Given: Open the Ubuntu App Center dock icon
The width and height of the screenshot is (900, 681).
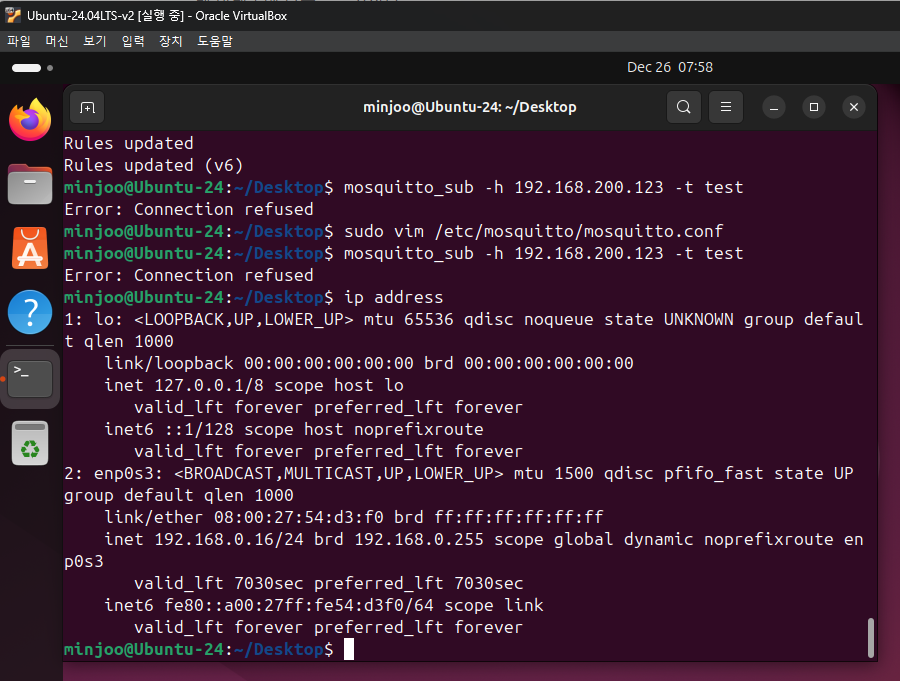Looking at the screenshot, I should (x=30, y=248).
